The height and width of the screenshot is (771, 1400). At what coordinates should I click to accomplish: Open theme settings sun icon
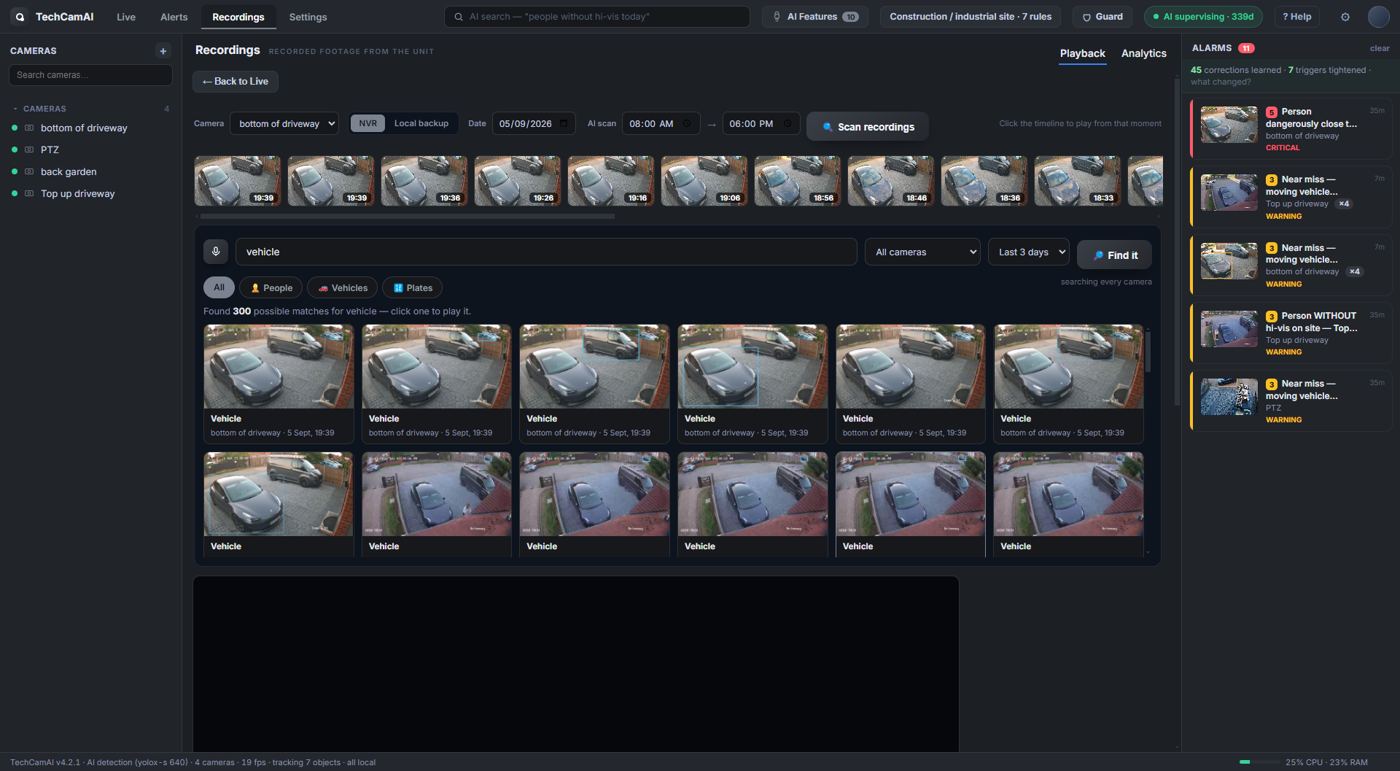(x=1345, y=17)
